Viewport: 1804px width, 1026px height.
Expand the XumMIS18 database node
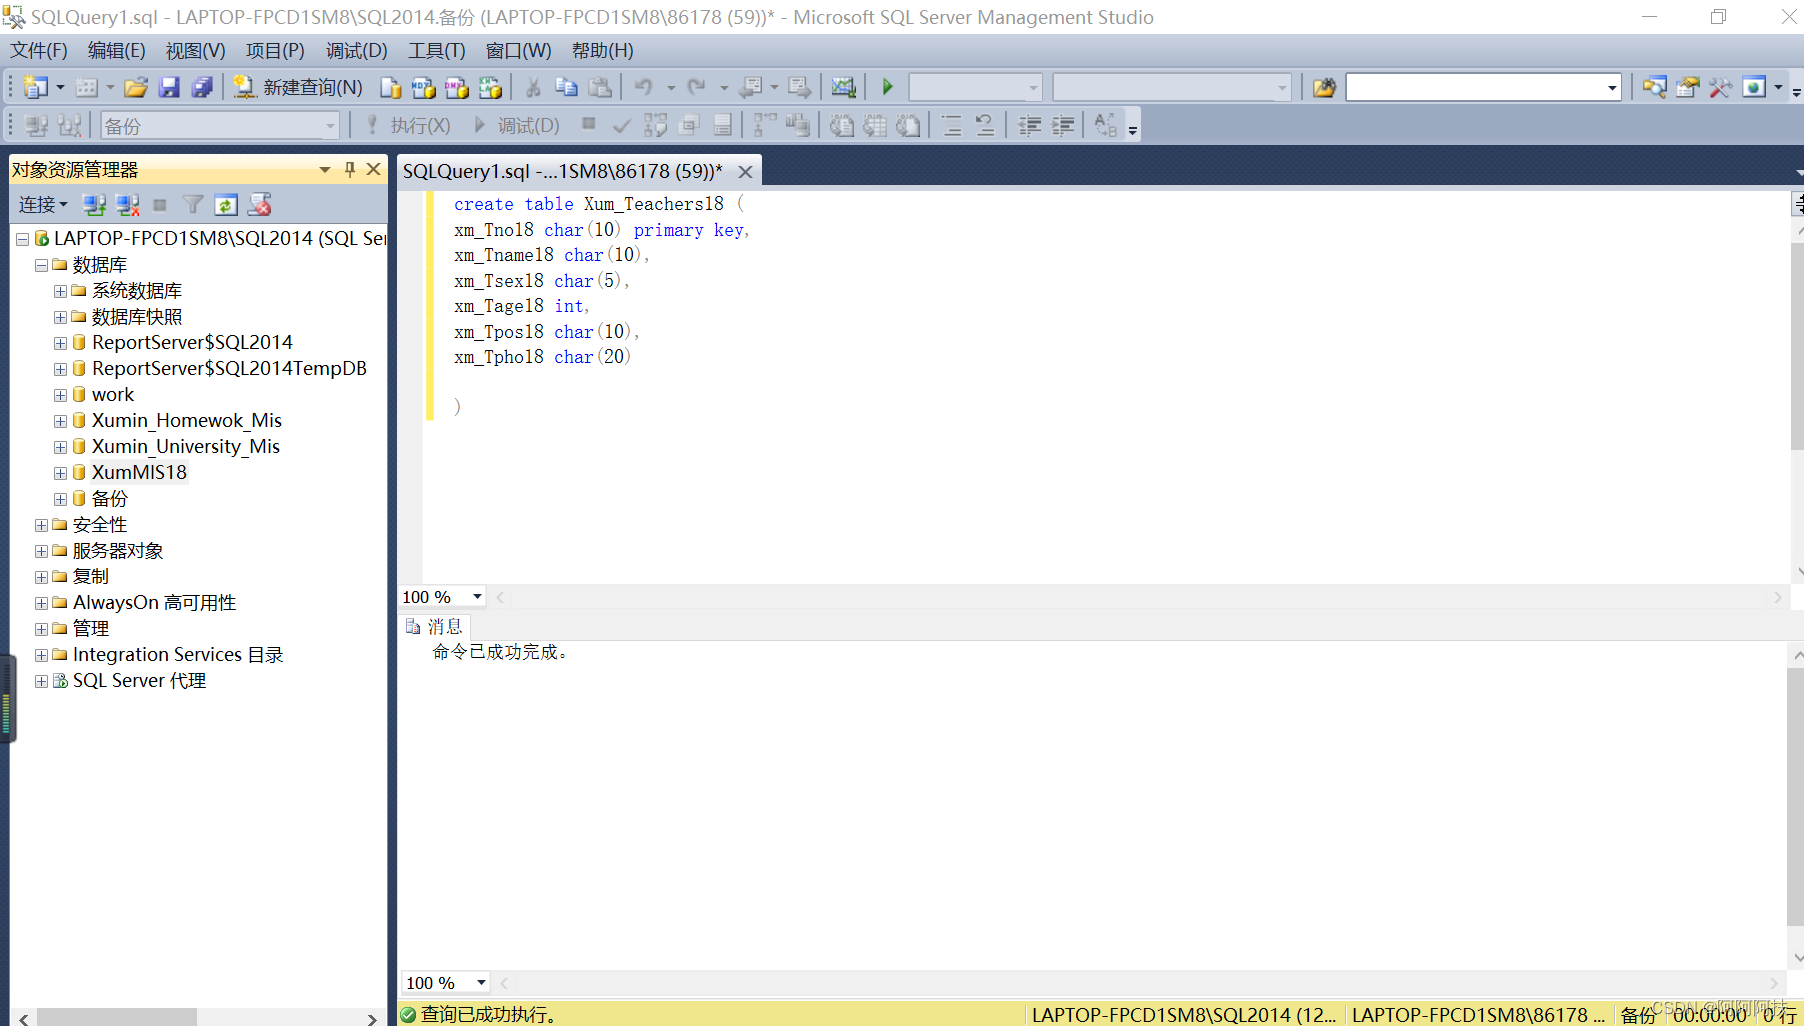pyautogui.click(x=60, y=473)
